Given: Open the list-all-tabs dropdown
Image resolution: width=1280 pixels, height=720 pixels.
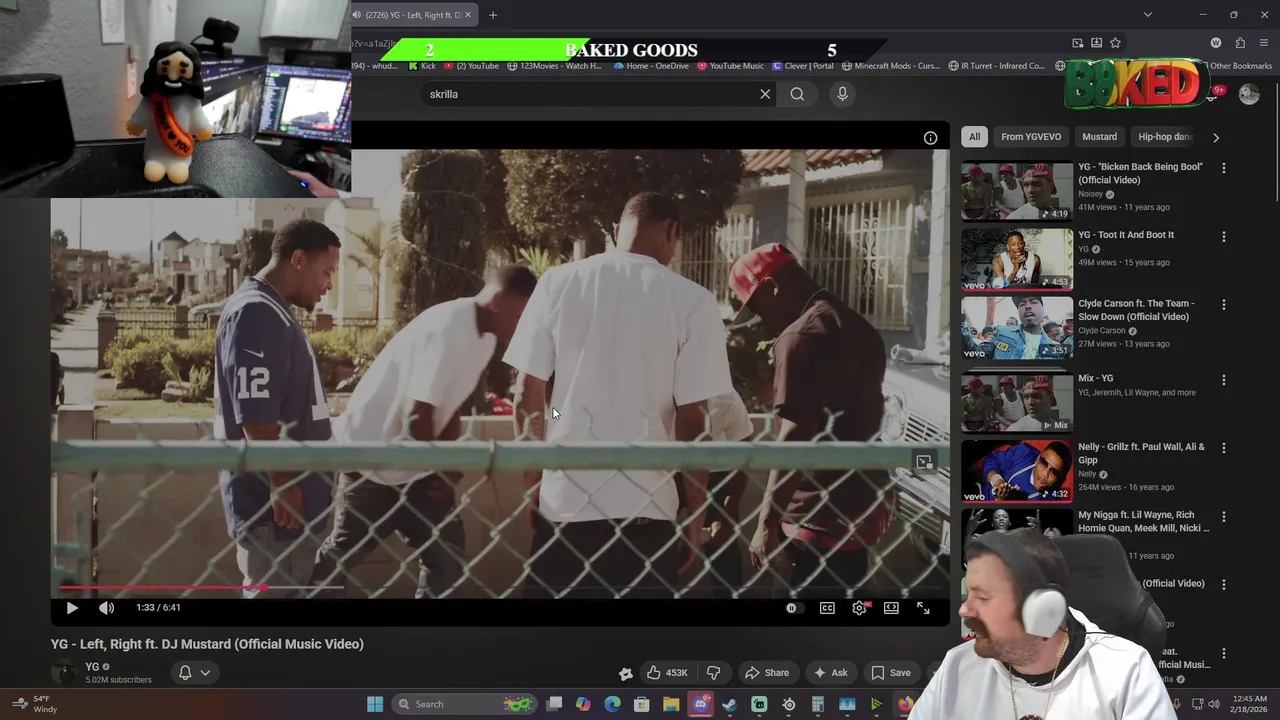Looking at the screenshot, I should click(x=1147, y=15).
